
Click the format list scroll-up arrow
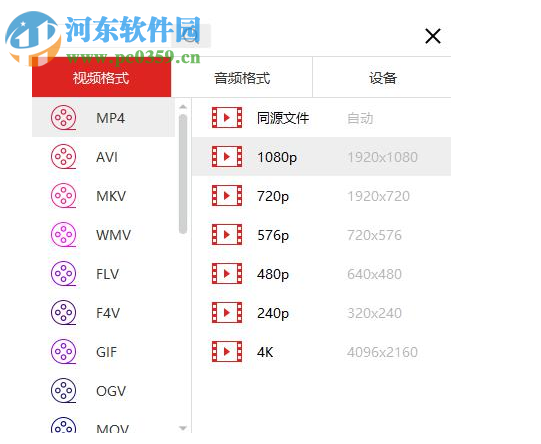(183, 107)
